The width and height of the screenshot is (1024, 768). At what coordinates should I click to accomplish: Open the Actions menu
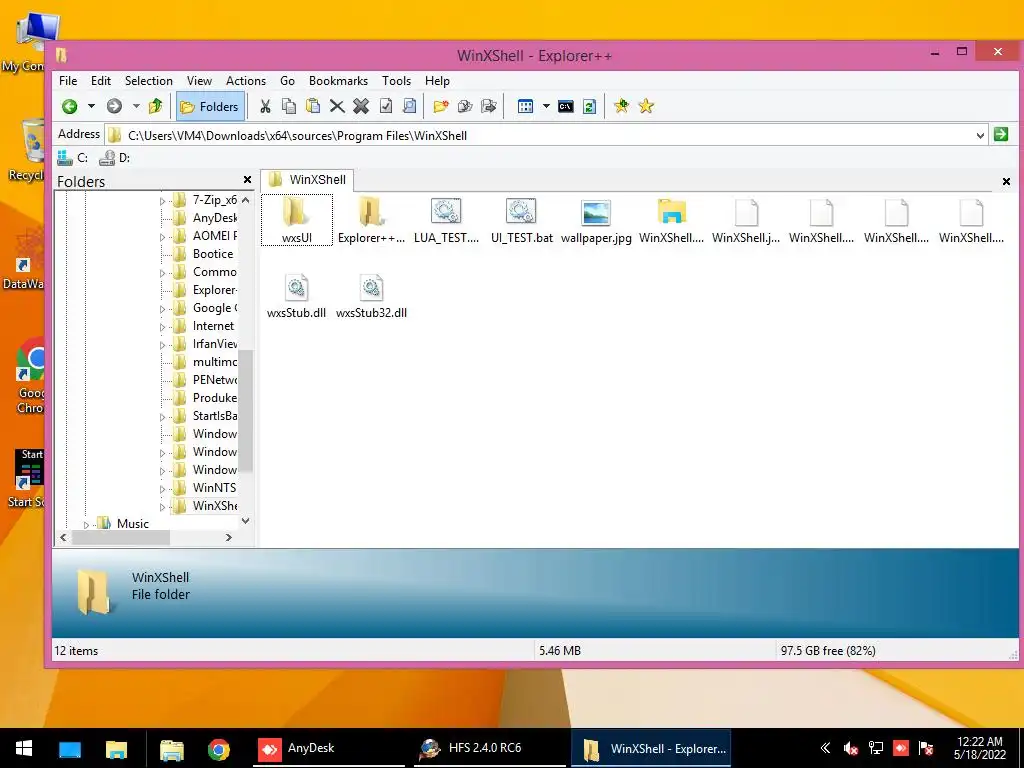(x=246, y=81)
